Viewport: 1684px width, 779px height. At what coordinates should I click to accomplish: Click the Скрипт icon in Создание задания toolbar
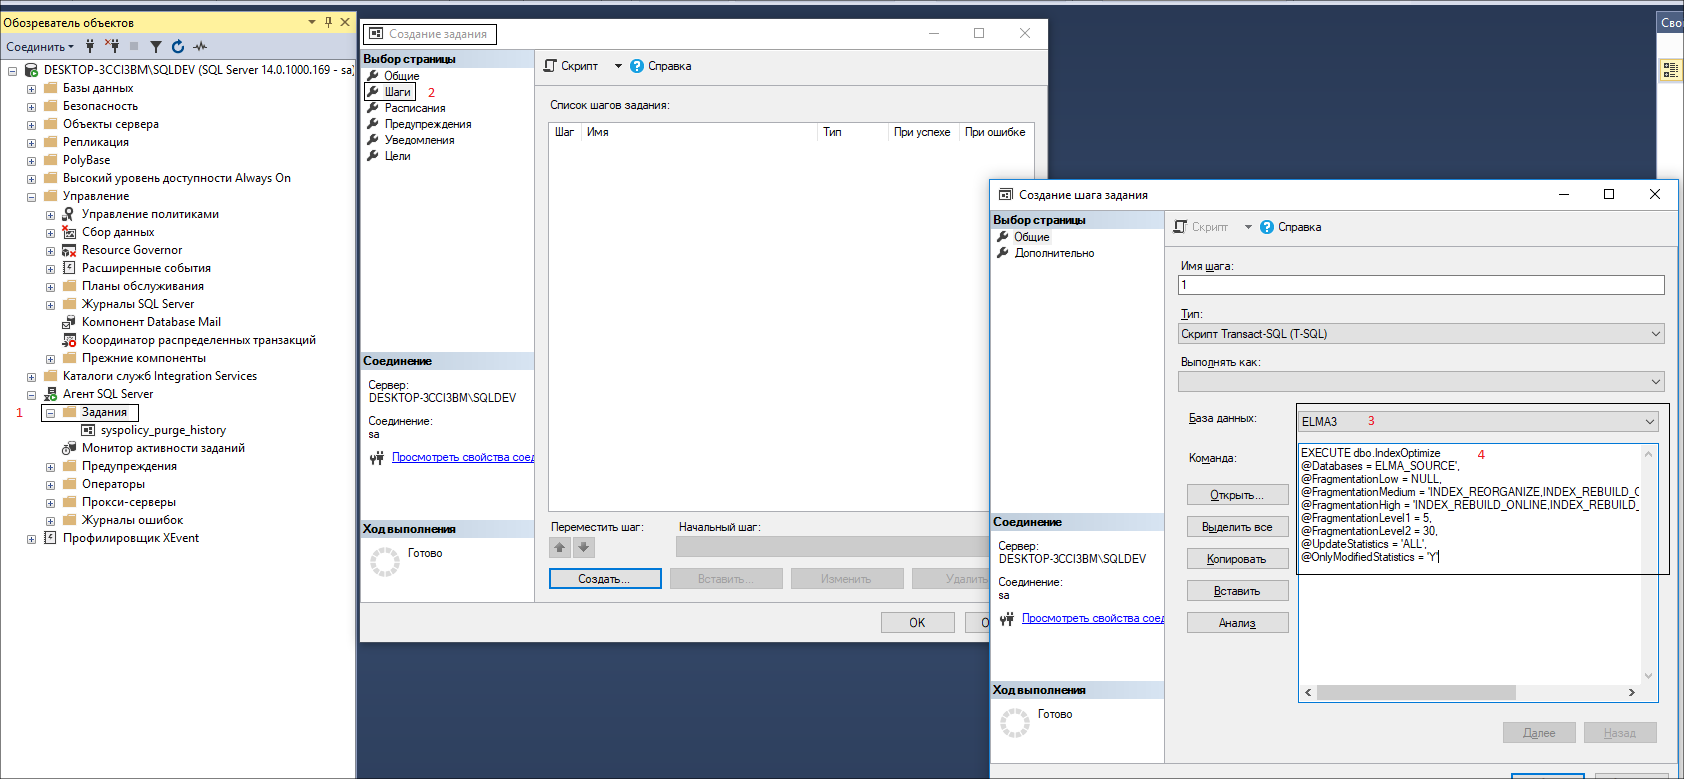pos(550,66)
